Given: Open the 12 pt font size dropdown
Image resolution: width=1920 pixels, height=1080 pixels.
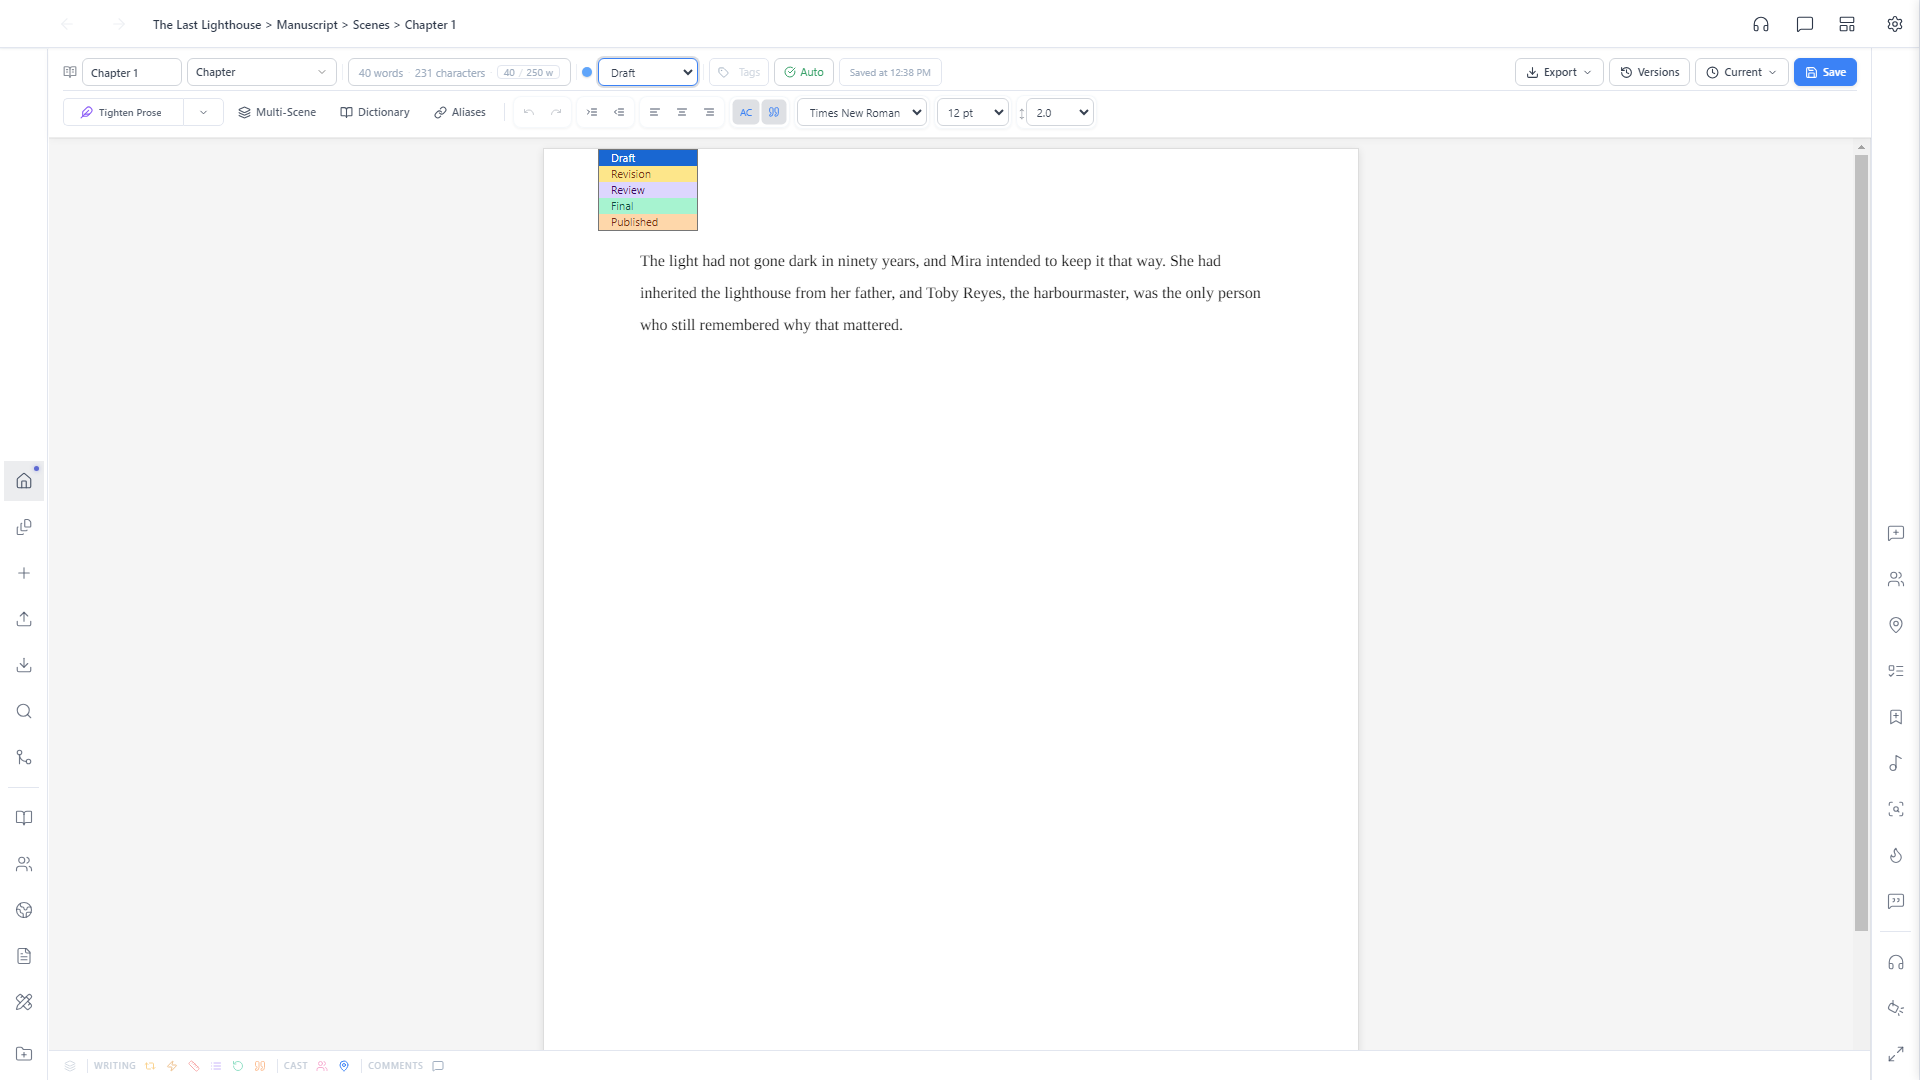Looking at the screenshot, I should point(972,112).
